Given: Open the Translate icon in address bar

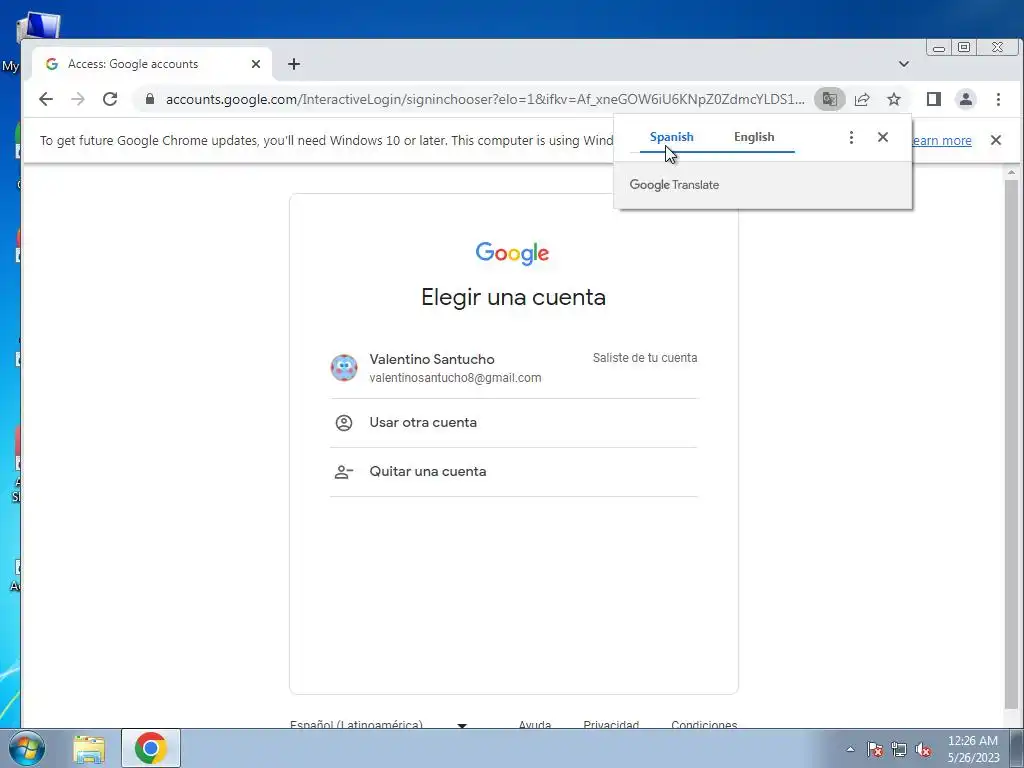Looking at the screenshot, I should point(829,99).
